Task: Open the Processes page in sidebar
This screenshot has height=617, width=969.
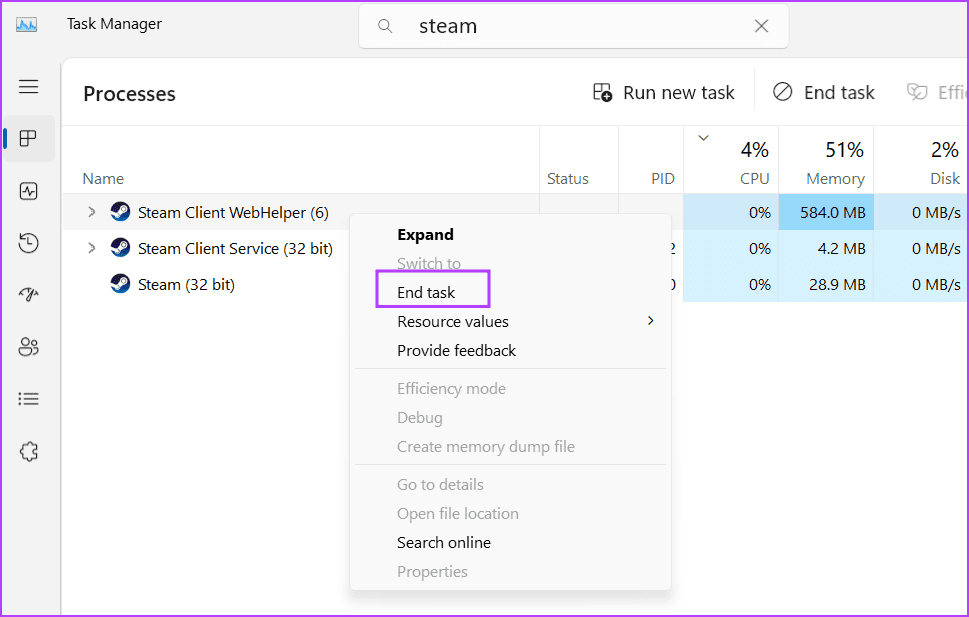Action: (x=28, y=138)
